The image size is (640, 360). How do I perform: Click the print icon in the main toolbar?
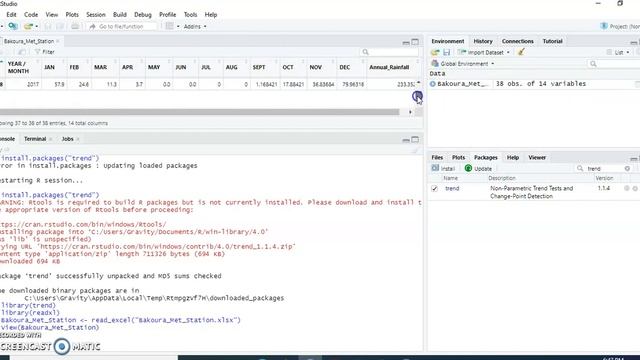[x=75, y=26]
